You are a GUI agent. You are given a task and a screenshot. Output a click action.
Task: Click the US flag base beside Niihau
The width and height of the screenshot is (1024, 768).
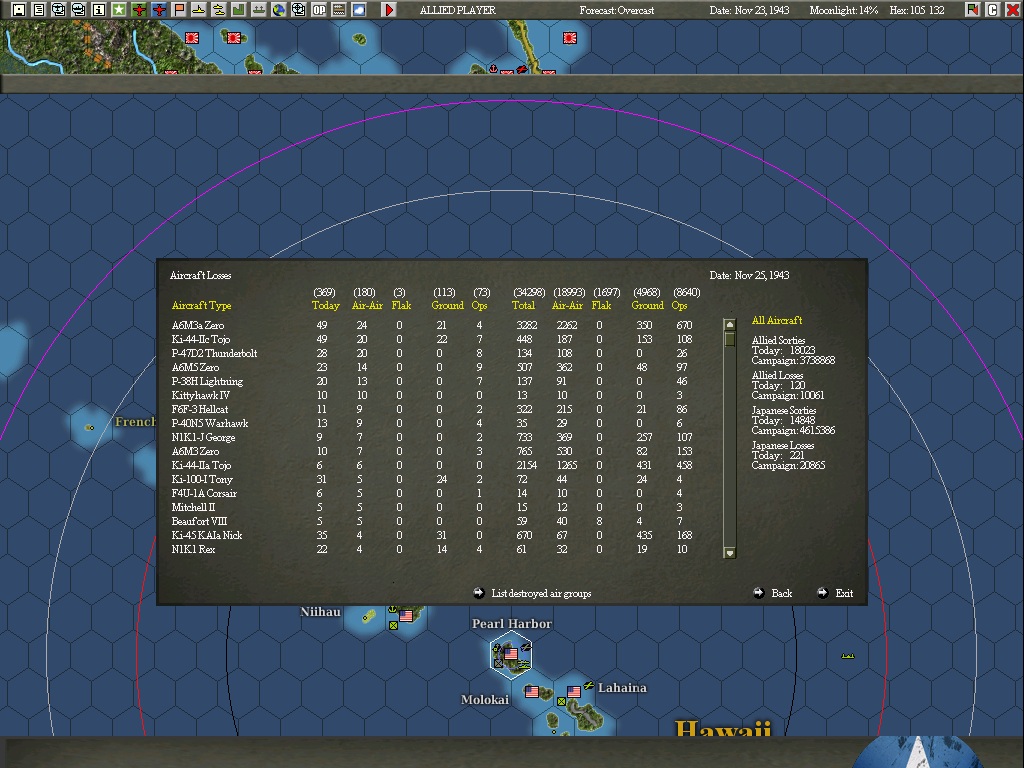(x=406, y=616)
